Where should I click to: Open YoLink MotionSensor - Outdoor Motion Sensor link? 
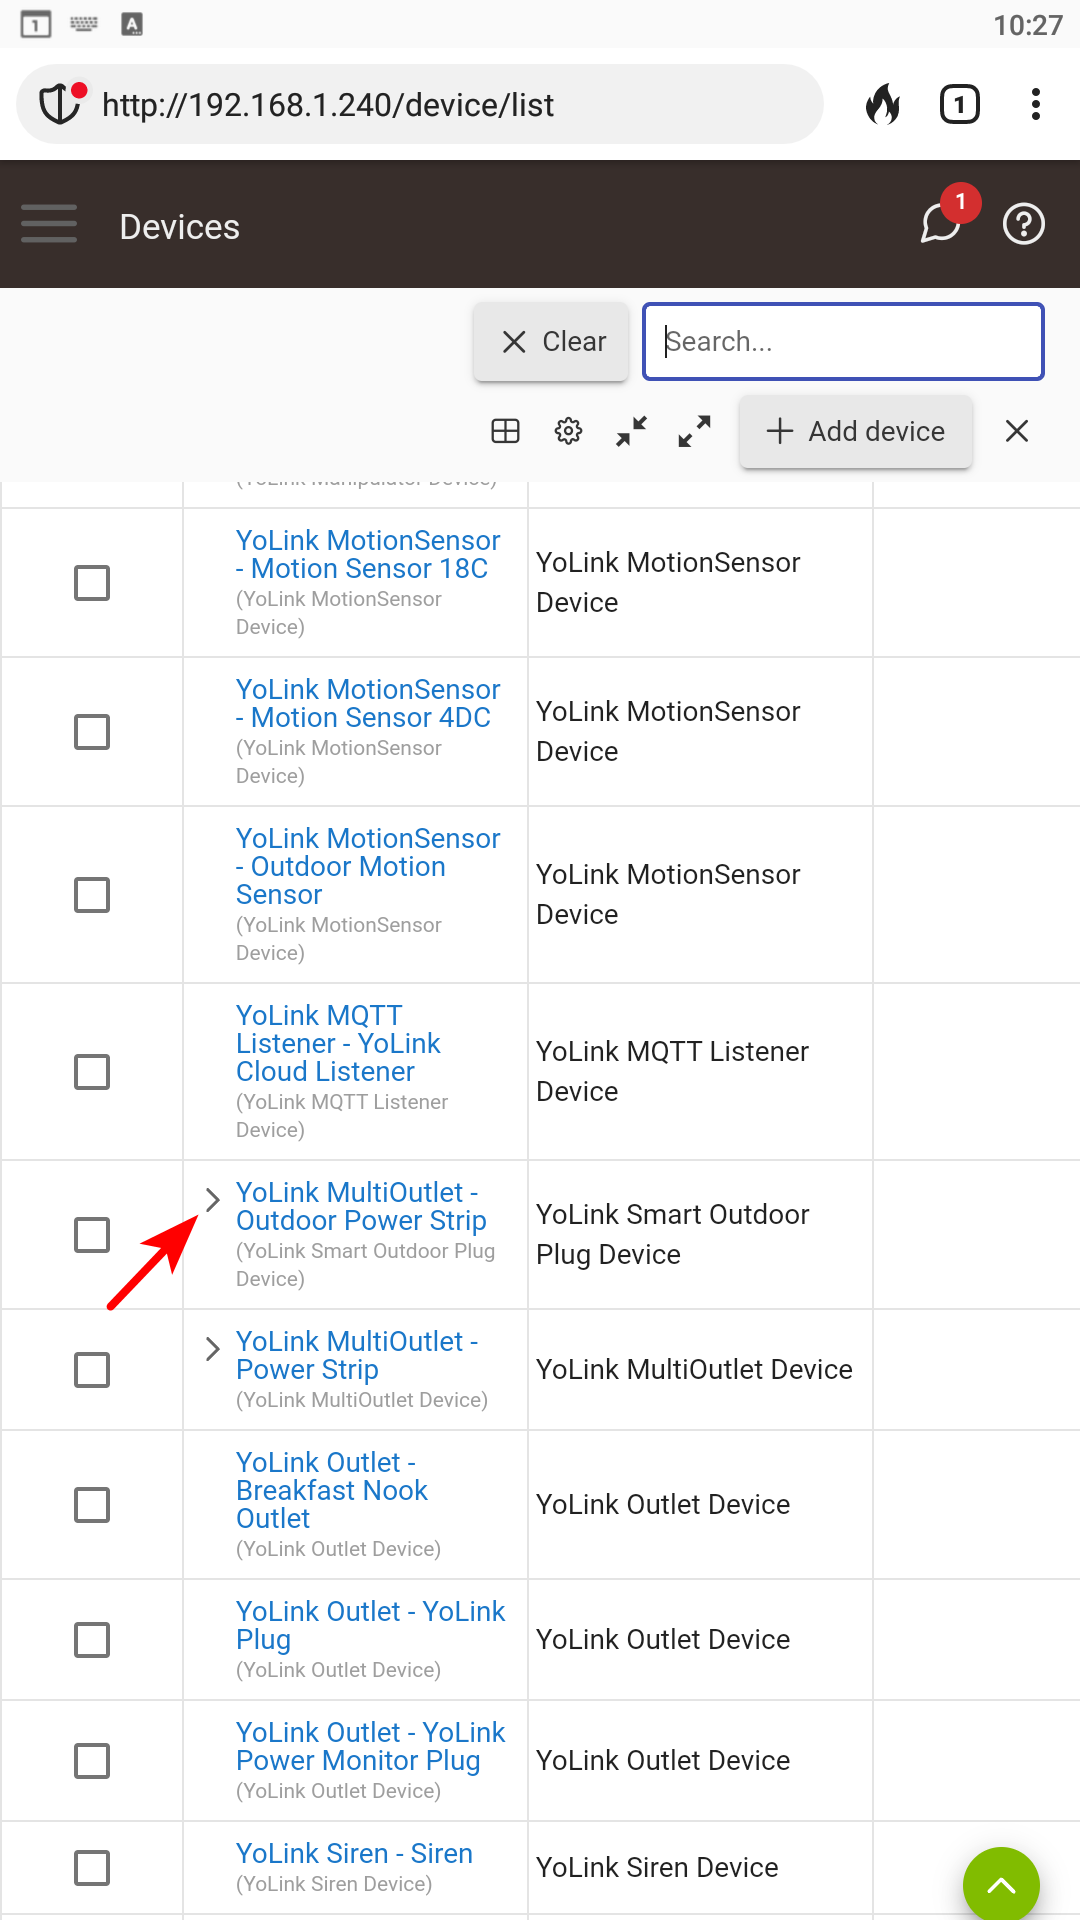368,867
